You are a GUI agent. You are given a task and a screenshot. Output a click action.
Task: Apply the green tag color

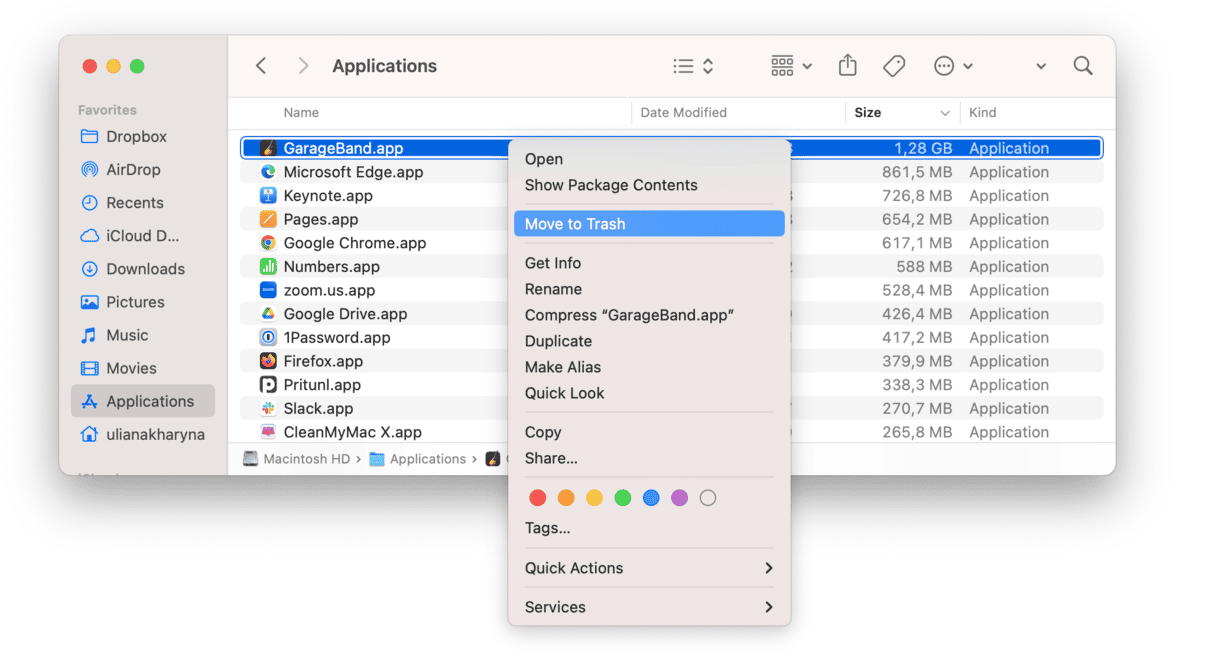pos(623,498)
